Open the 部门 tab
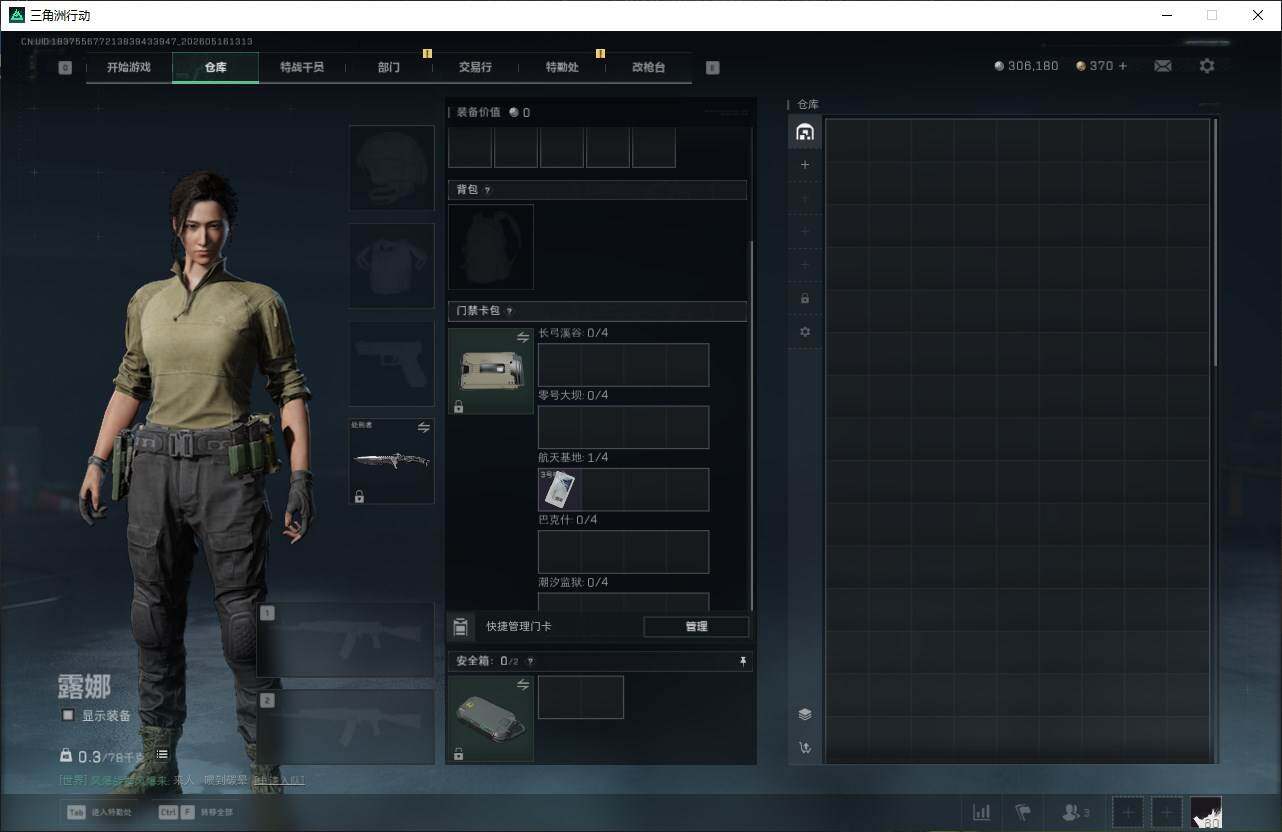The width and height of the screenshot is (1282, 832). point(389,67)
